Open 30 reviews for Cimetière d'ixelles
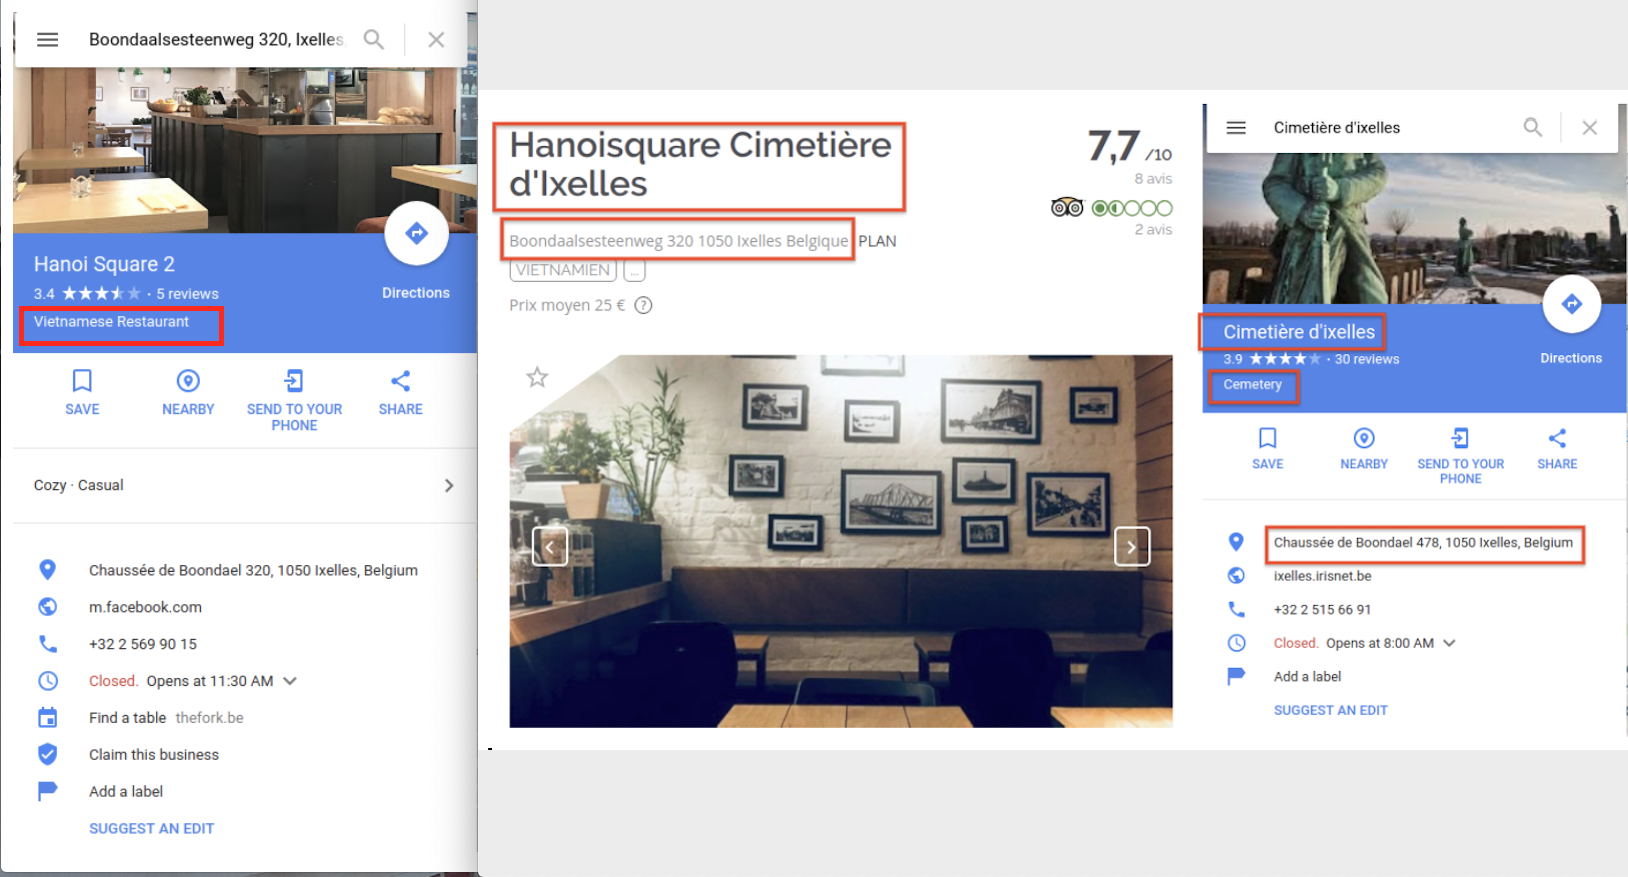Viewport: 1628px width, 877px height. click(1366, 359)
